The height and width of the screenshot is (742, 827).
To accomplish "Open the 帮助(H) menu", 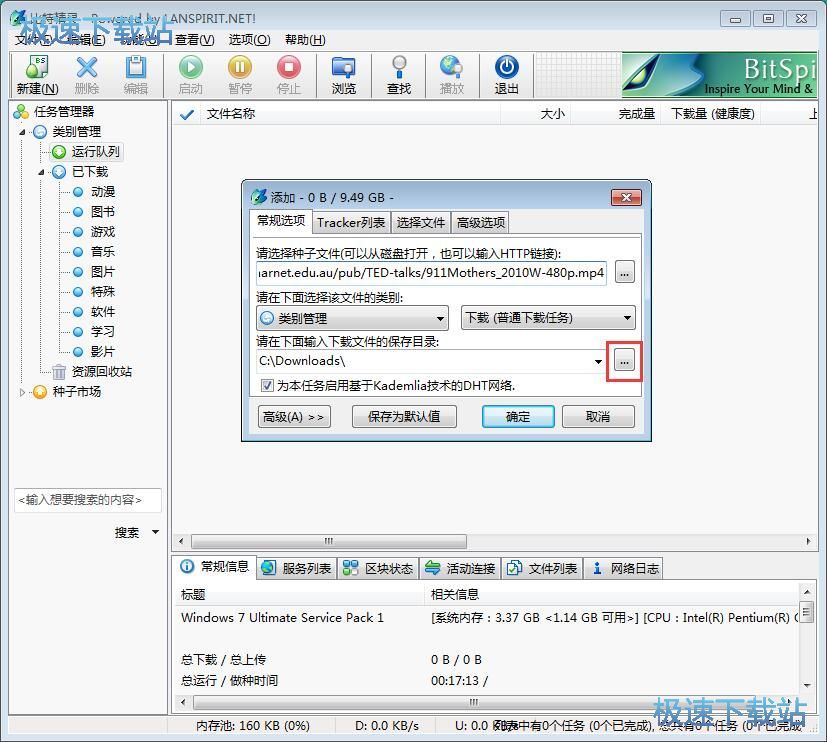I will coord(305,40).
